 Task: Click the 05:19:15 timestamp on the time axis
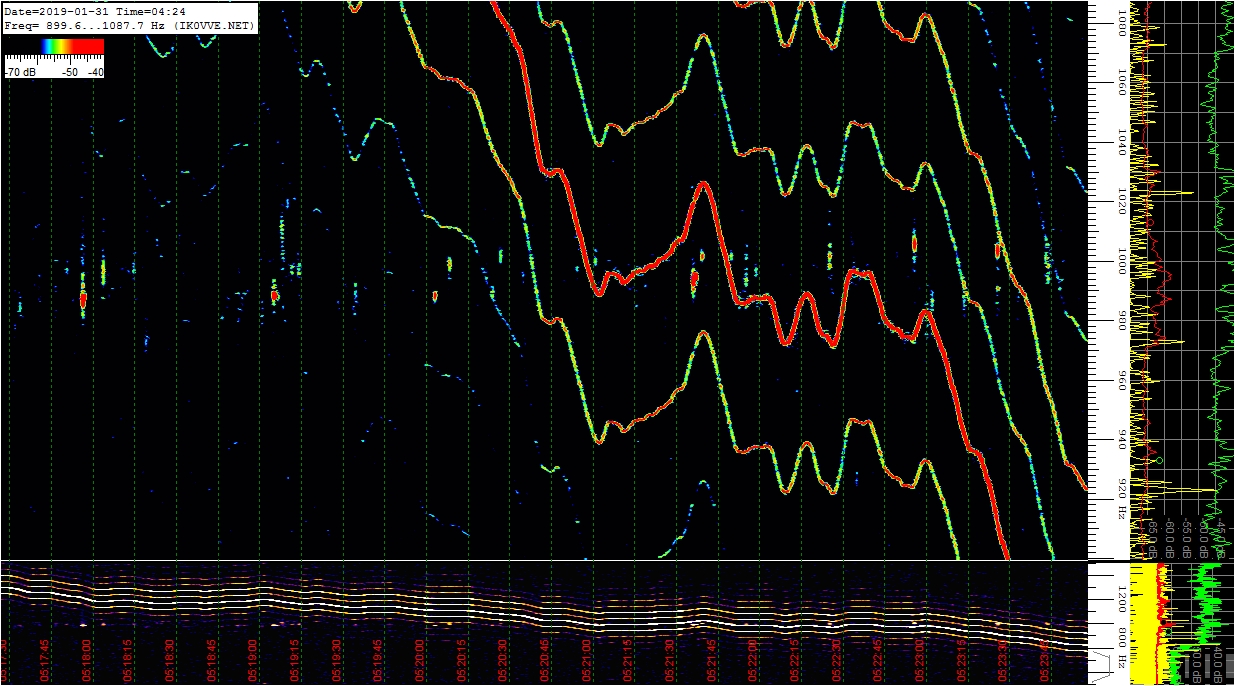[x=296, y=660]
